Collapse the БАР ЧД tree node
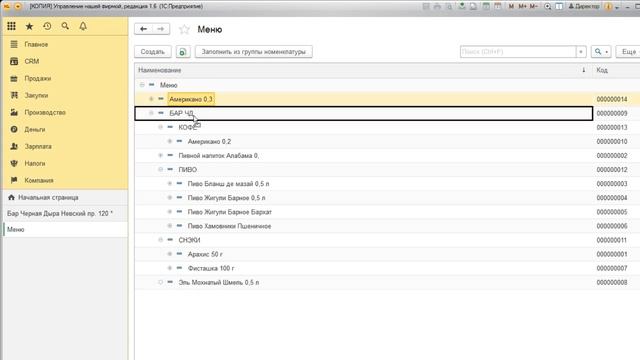640x360 pixels. click(x=151, y=113)
